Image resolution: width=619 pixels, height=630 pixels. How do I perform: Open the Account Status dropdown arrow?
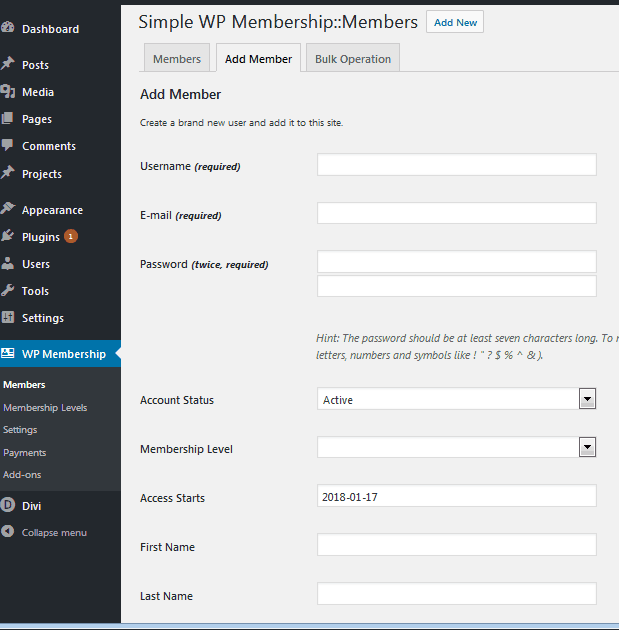[587, 399]
